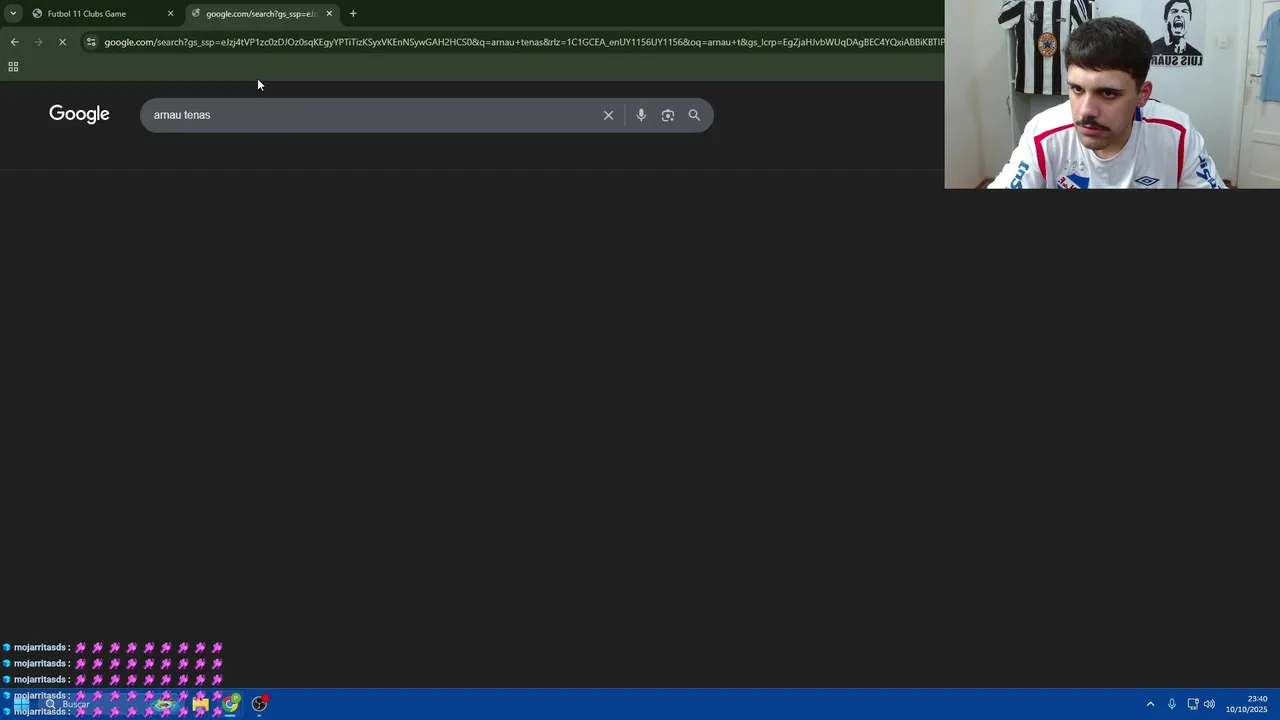Open a new tab with the plus button
Screen dimensions: 1280x720
(353, 14)
